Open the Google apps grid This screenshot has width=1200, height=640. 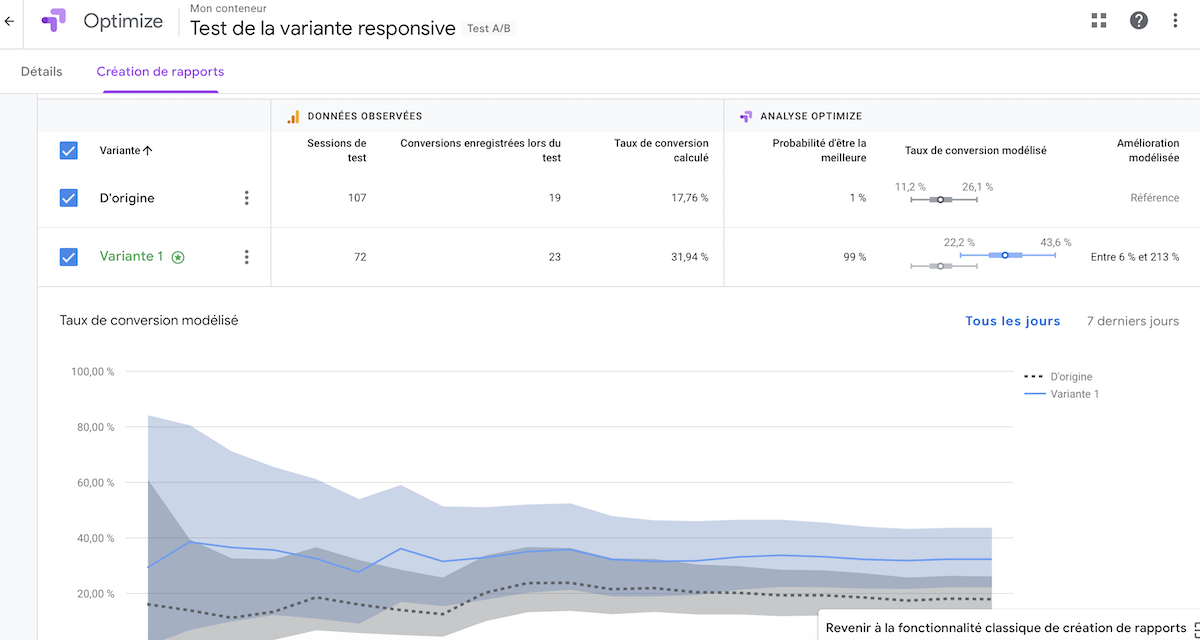1099,20
